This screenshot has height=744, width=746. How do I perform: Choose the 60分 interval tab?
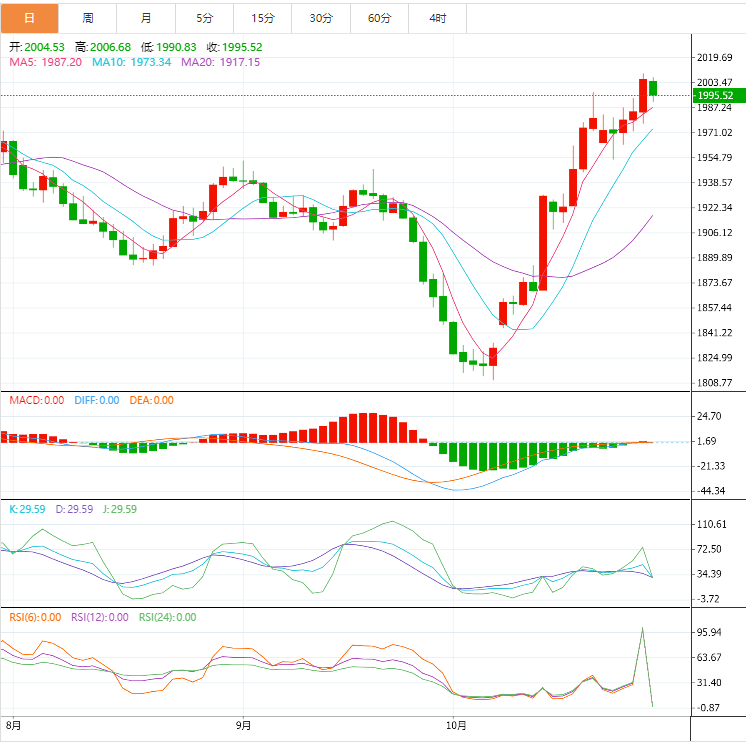[x=379, y=18]
